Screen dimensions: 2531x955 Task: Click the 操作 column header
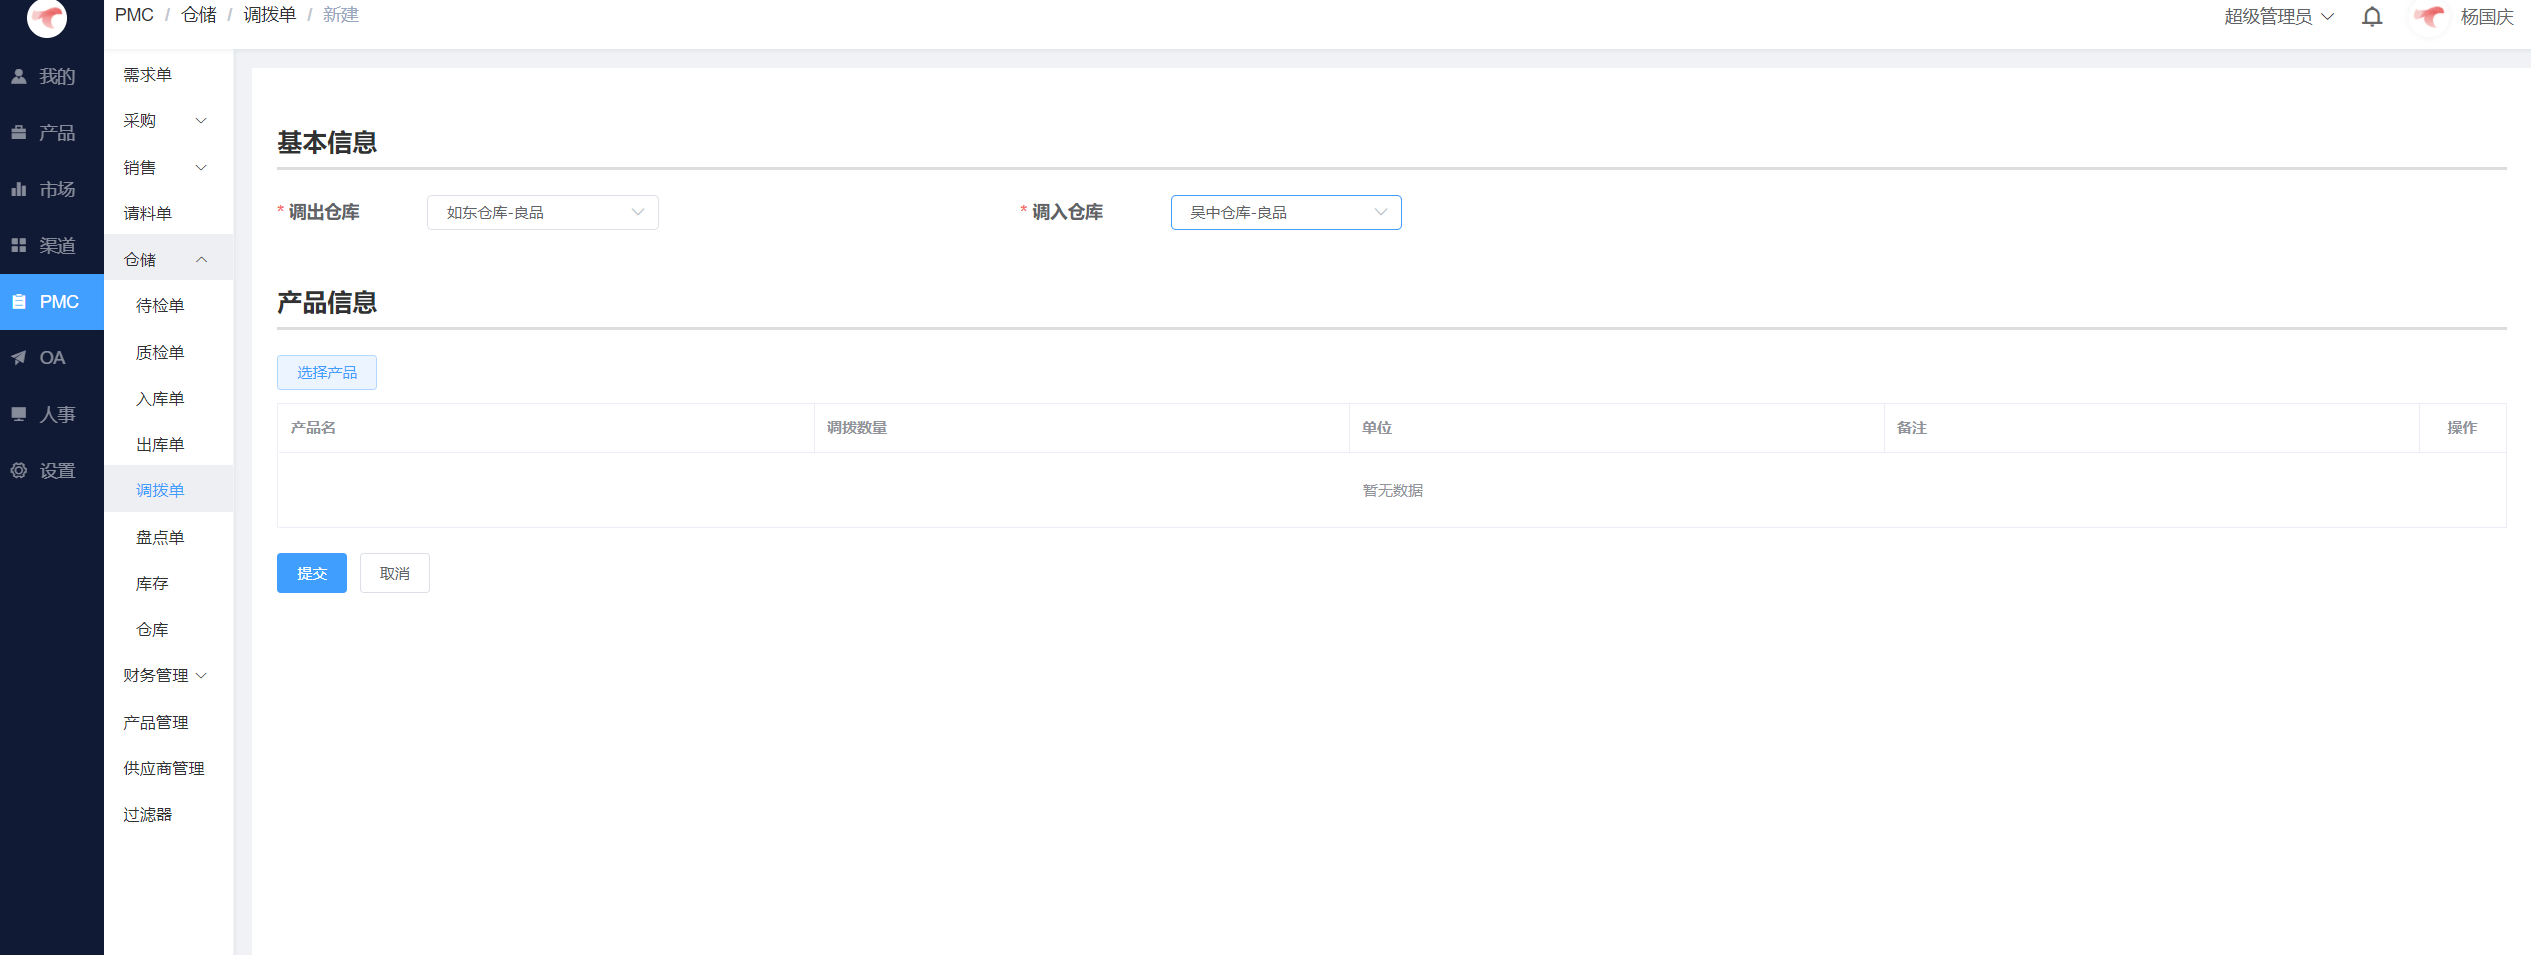2462,428
